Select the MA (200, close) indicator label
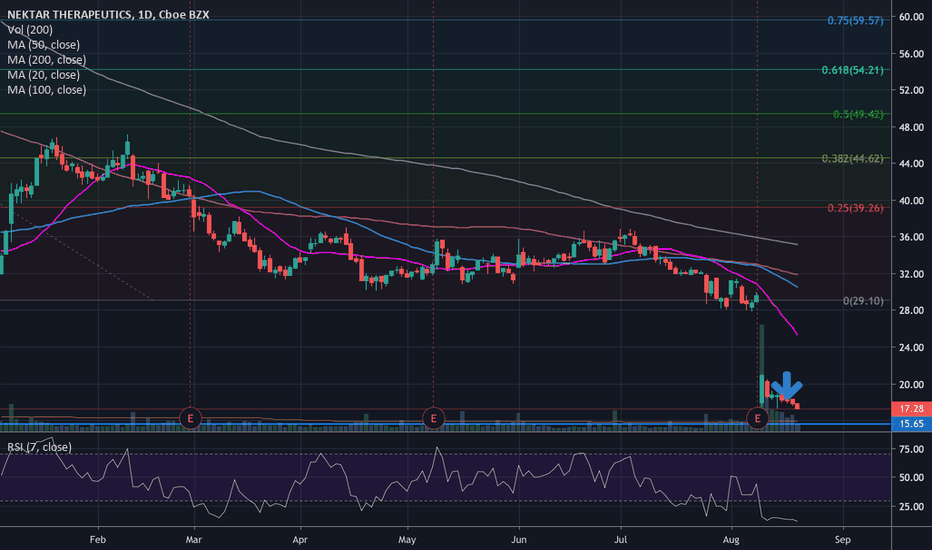The width and height of the screenshot is (932, 550). (x=46, y=59)
